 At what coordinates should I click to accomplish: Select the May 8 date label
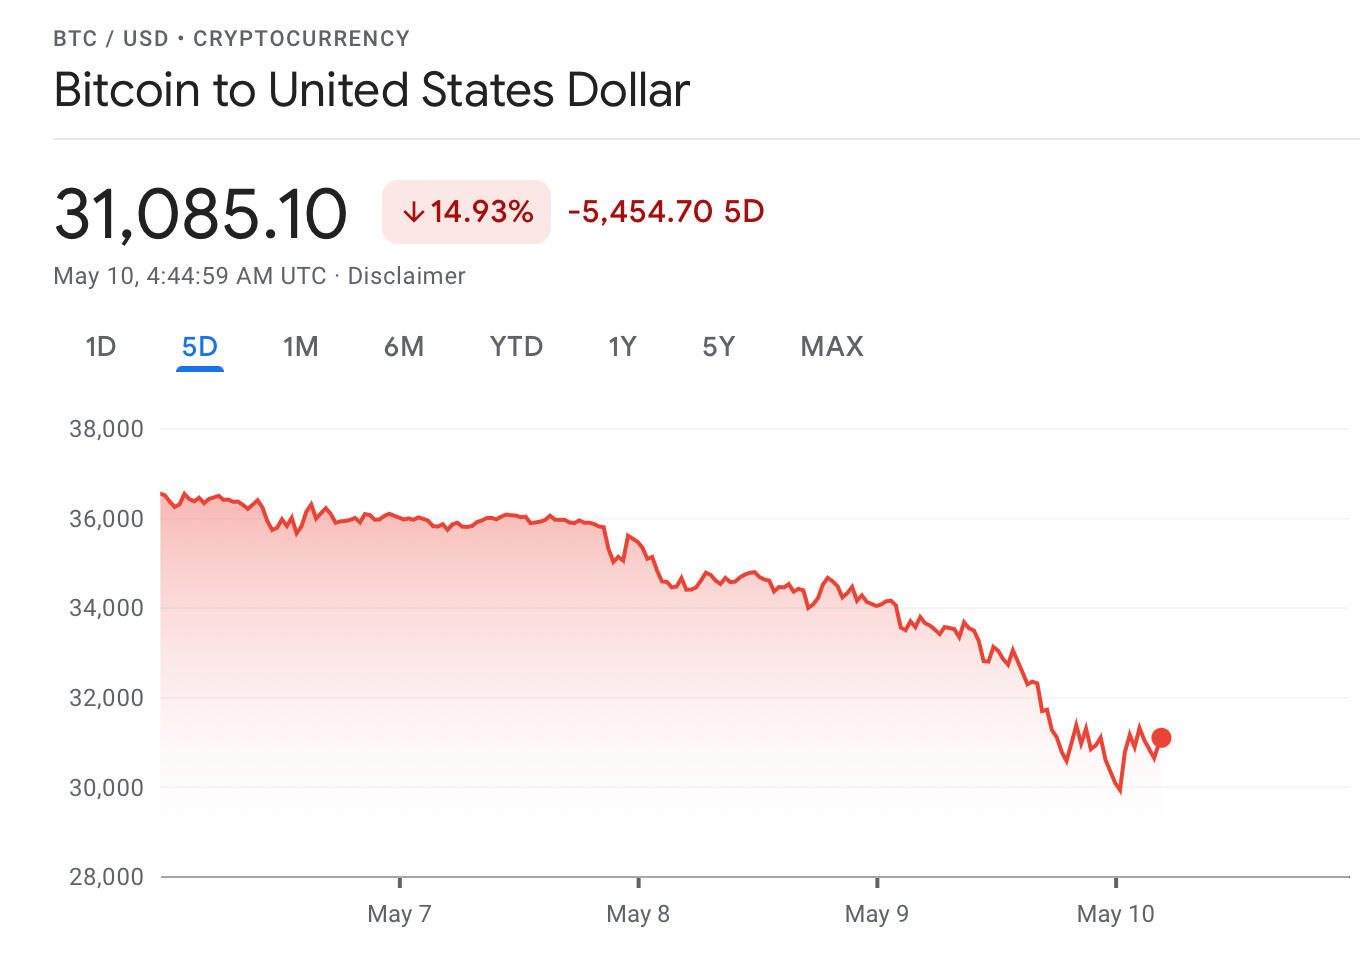(x=638, y=914)
